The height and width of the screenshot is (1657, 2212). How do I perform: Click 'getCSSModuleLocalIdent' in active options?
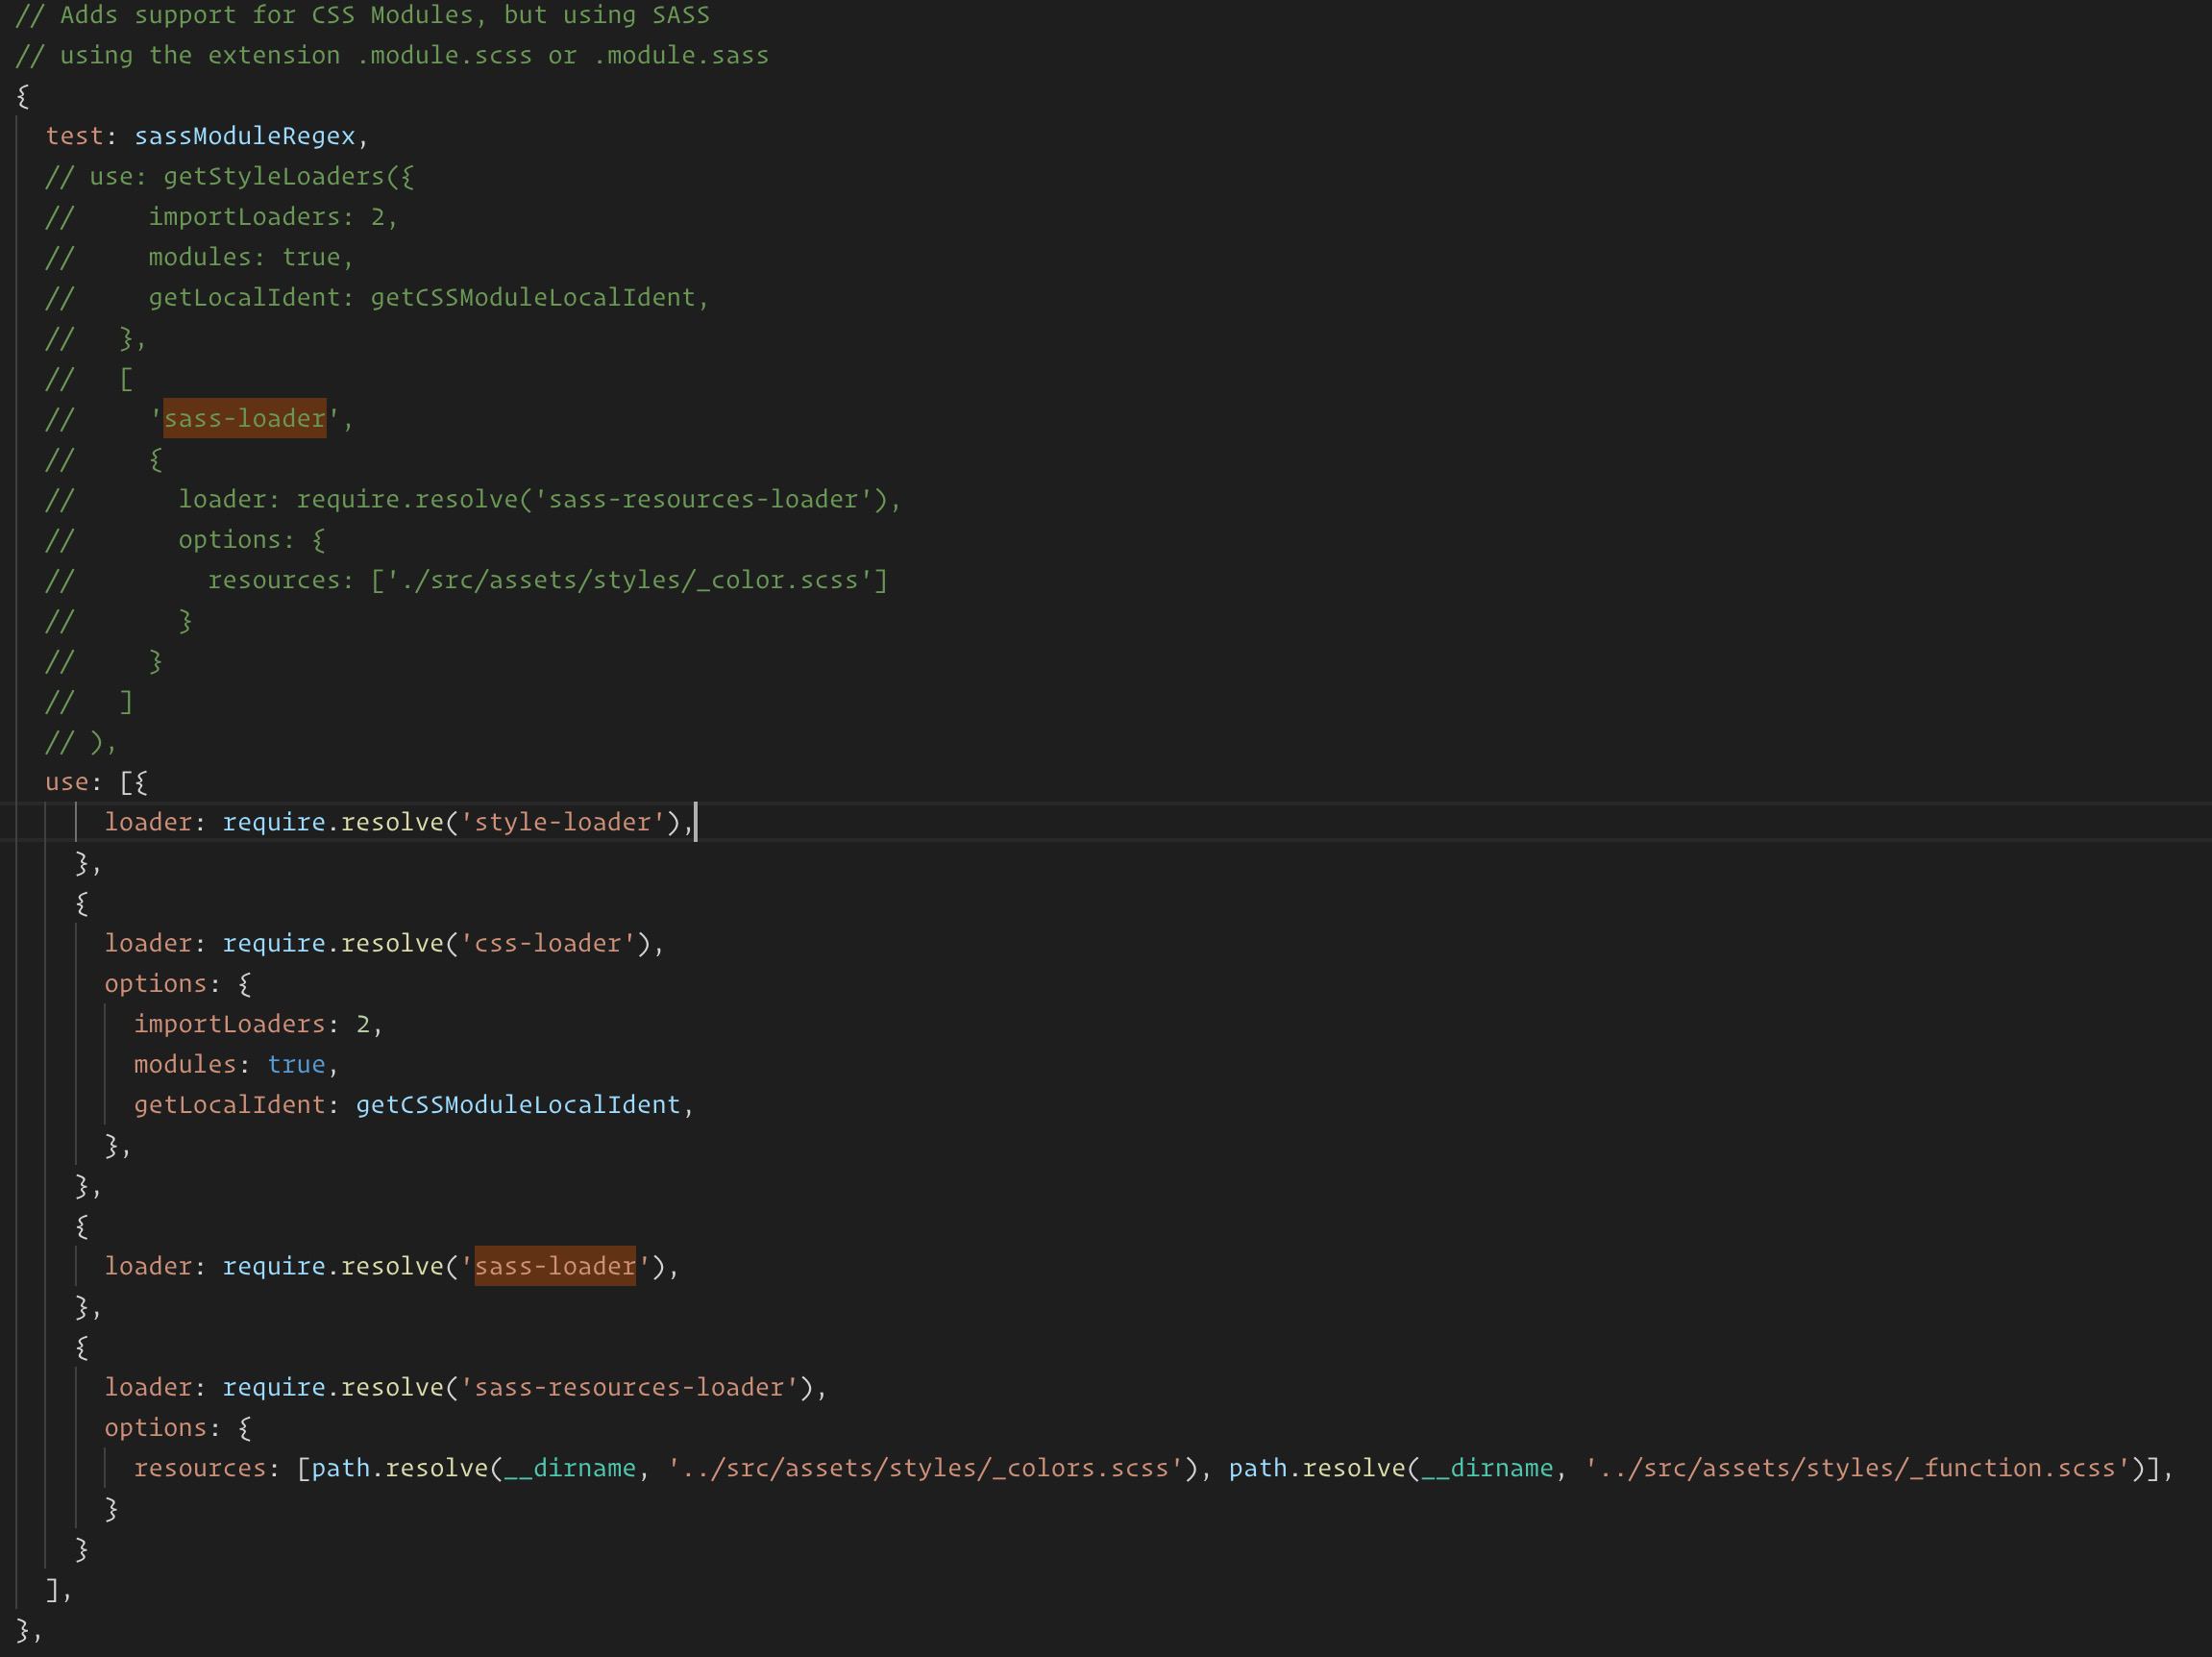(518, 1104)
